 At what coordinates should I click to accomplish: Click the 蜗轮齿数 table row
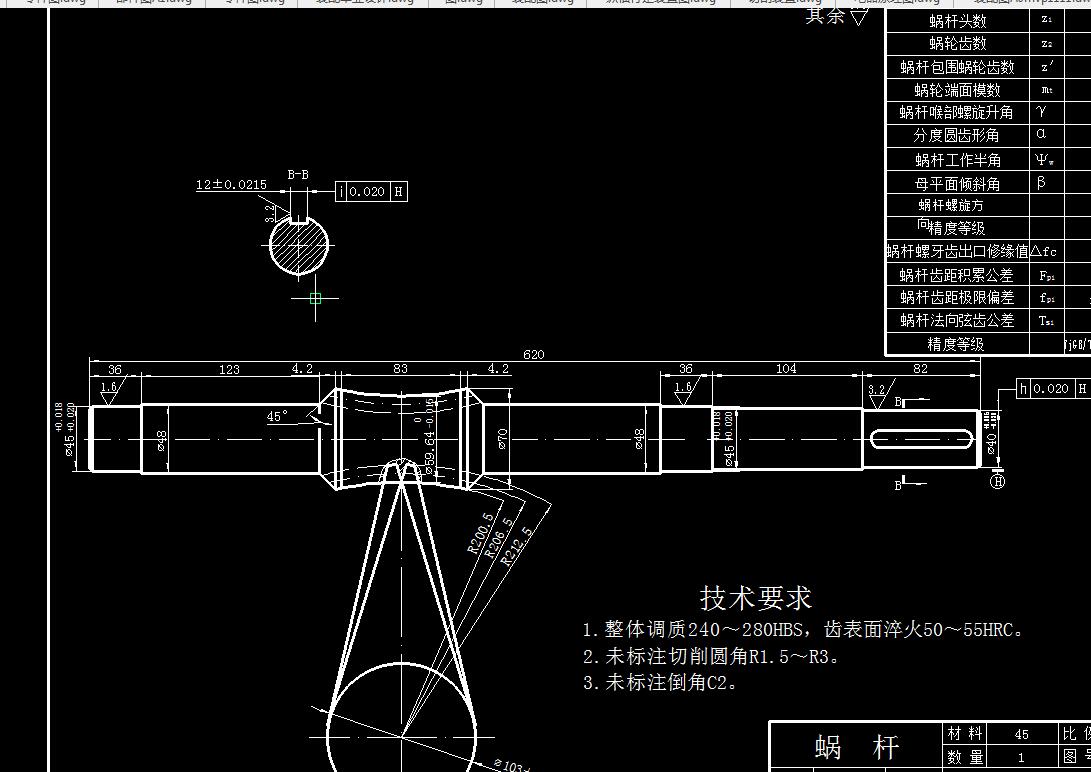(988, 44)
